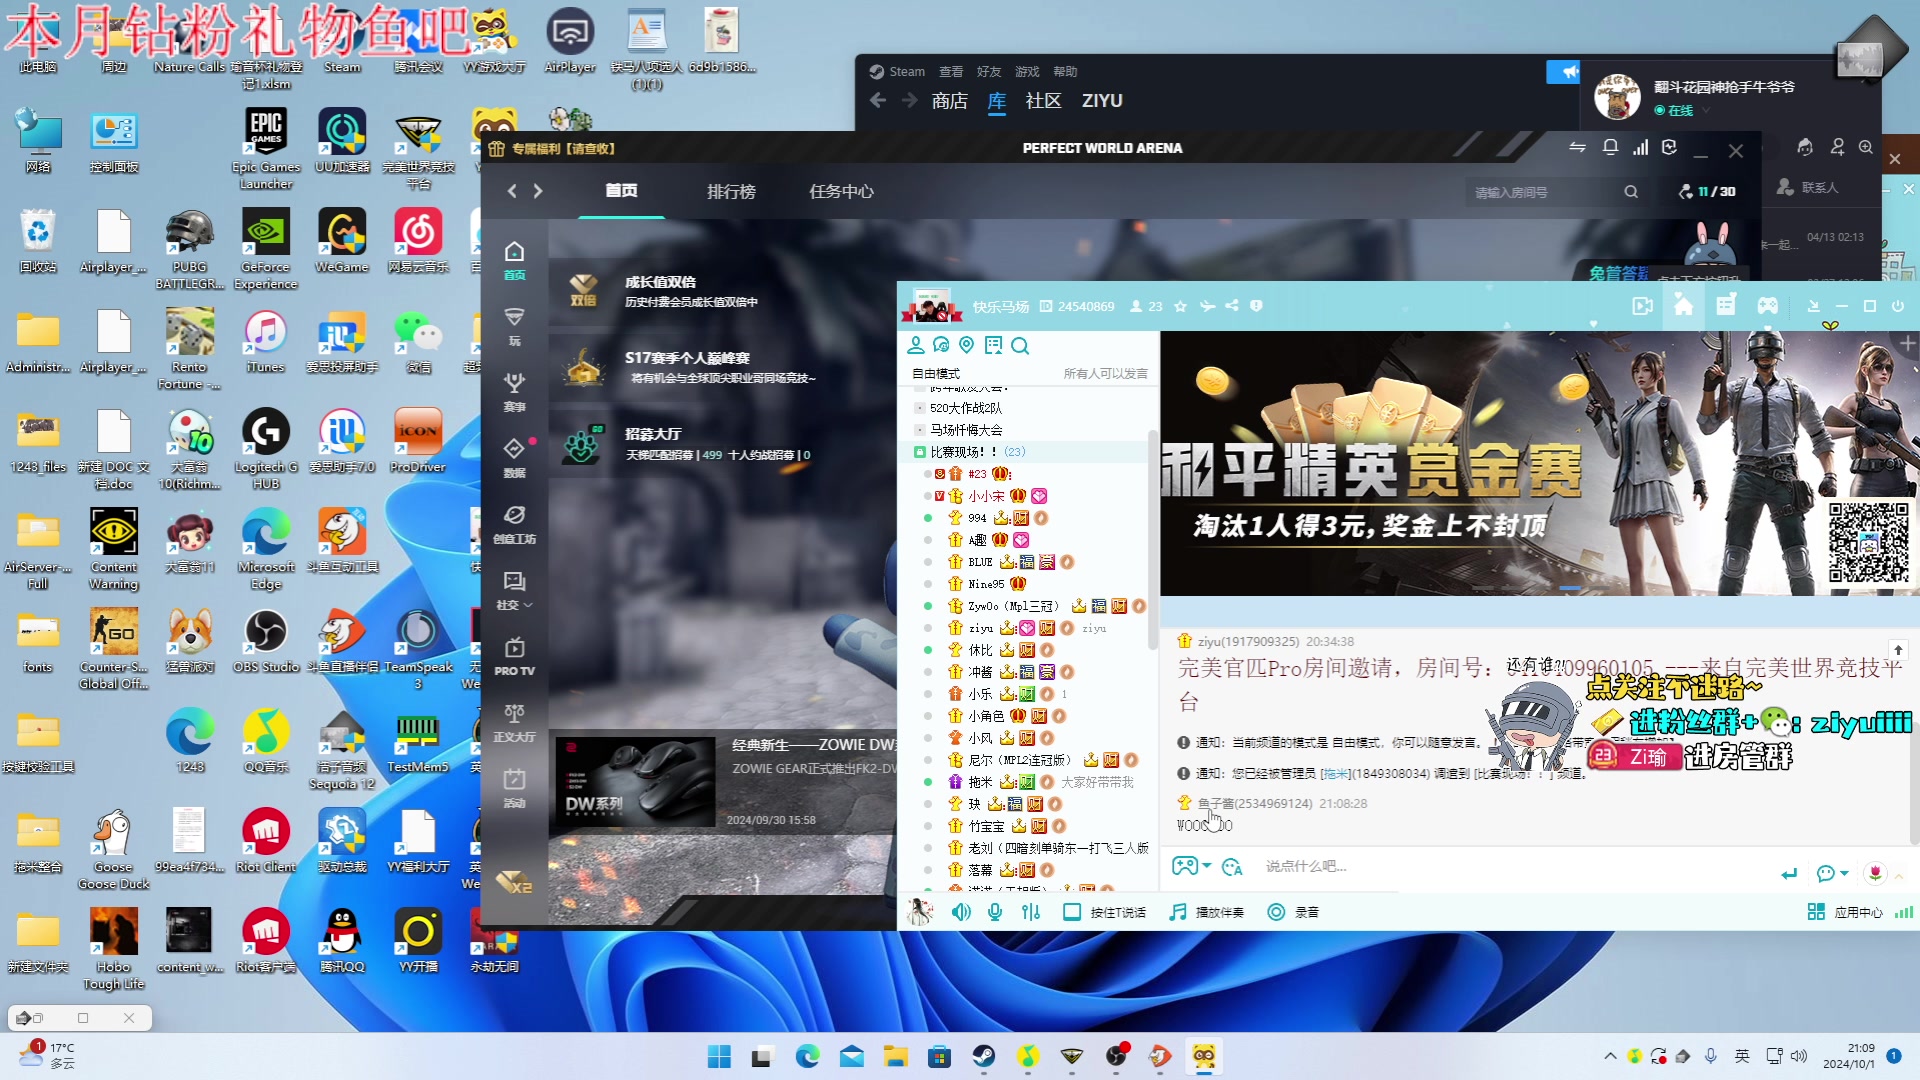This screenshot has height=1080, width=1920.
Task: Click the flower gift icon
Action: 1875,873
